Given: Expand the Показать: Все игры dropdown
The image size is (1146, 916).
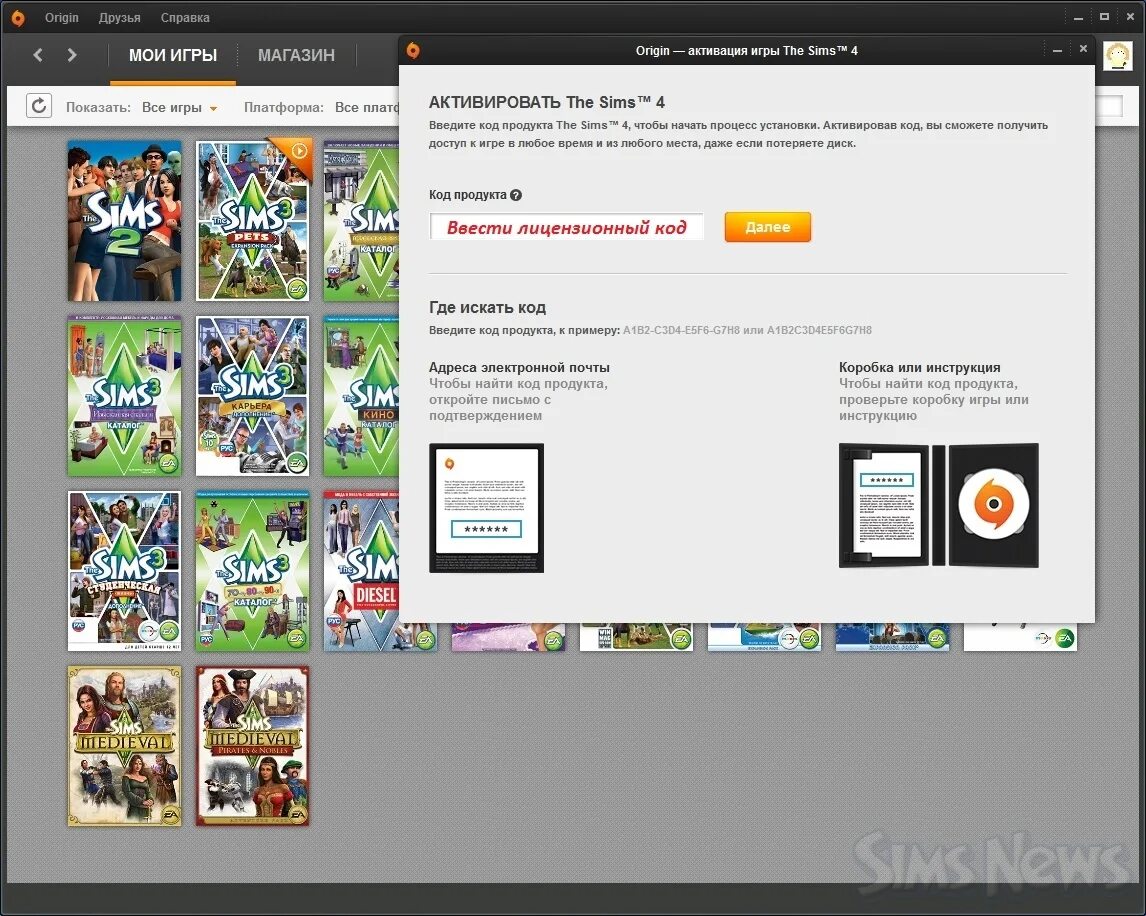Looking at the screenshot, I should click(x=179, y=107).
